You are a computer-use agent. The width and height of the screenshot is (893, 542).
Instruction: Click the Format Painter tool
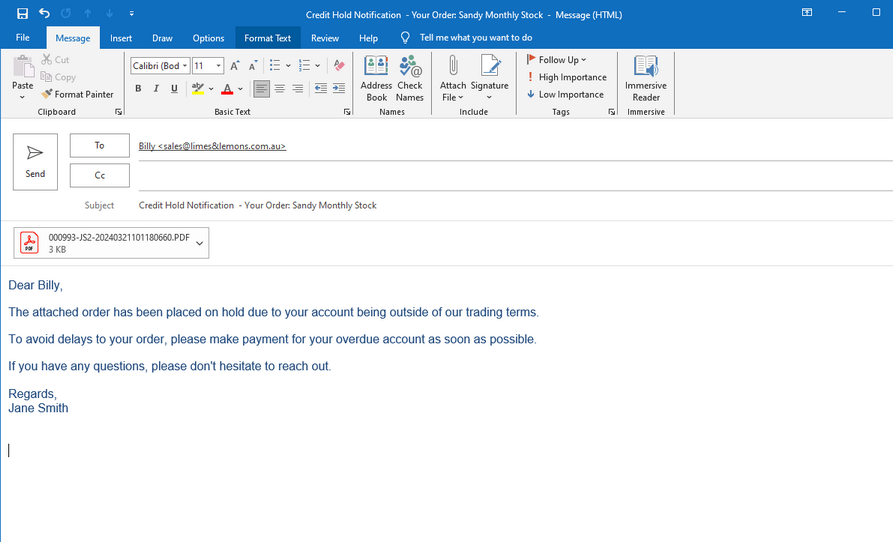(78, 94)
